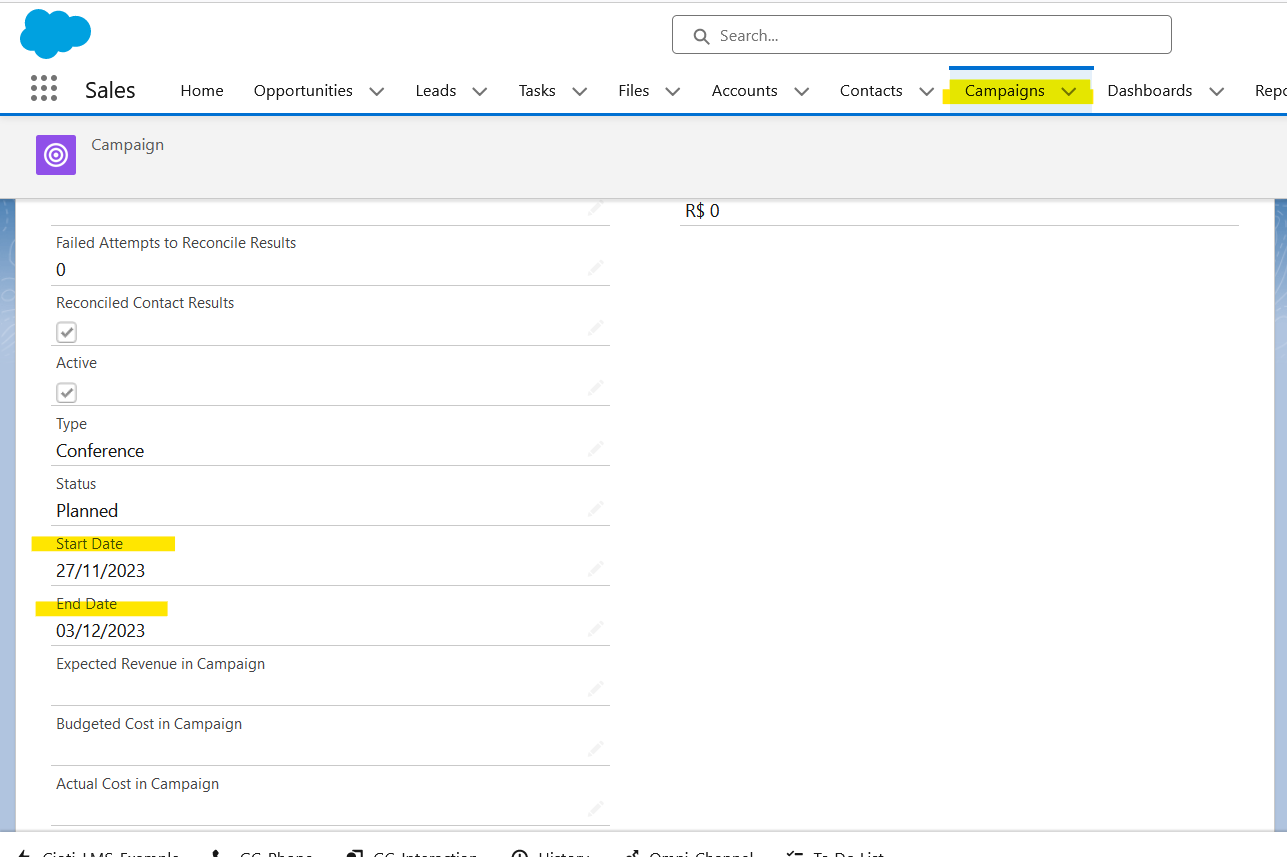Edit the Active field with its pencil icon
Viewport: 1287px width, 857px height.
coord(596,389)
